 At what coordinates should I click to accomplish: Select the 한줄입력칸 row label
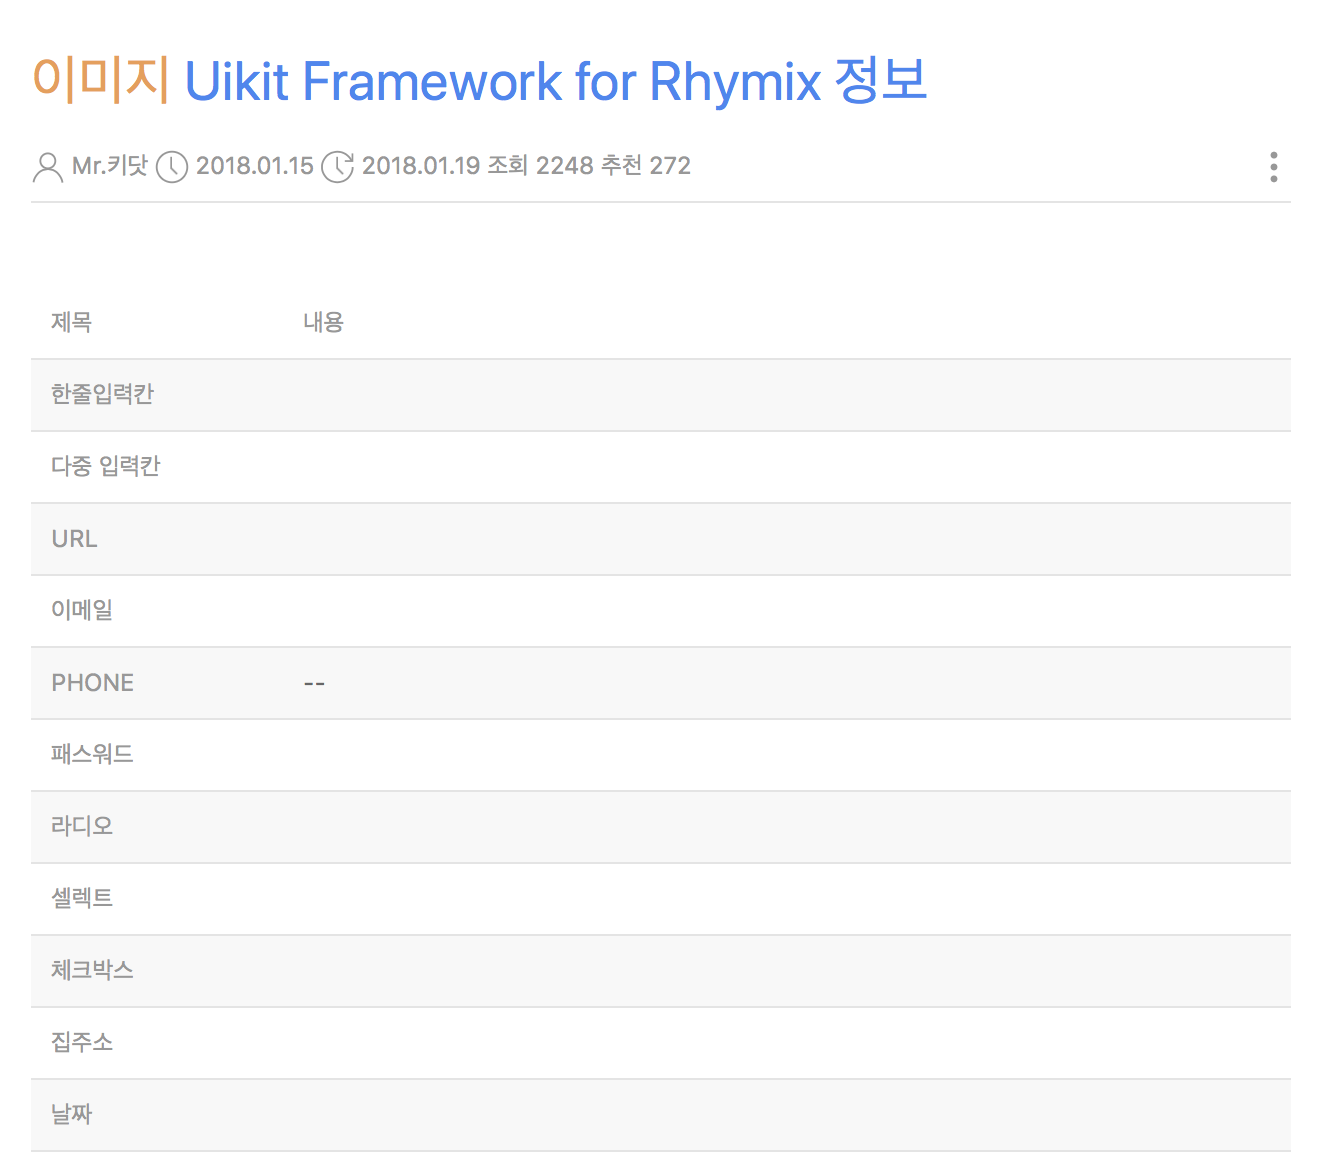click(103, 394)
